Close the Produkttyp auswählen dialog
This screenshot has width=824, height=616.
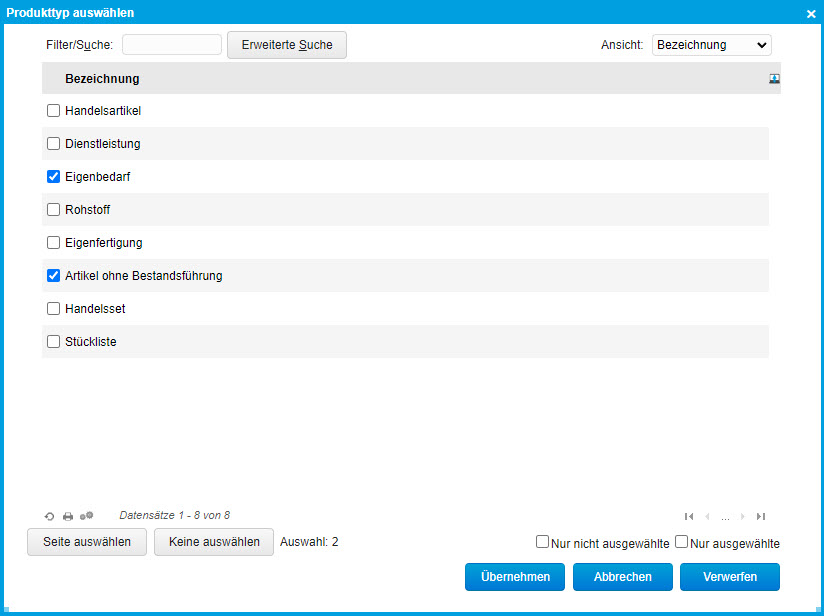811,13
